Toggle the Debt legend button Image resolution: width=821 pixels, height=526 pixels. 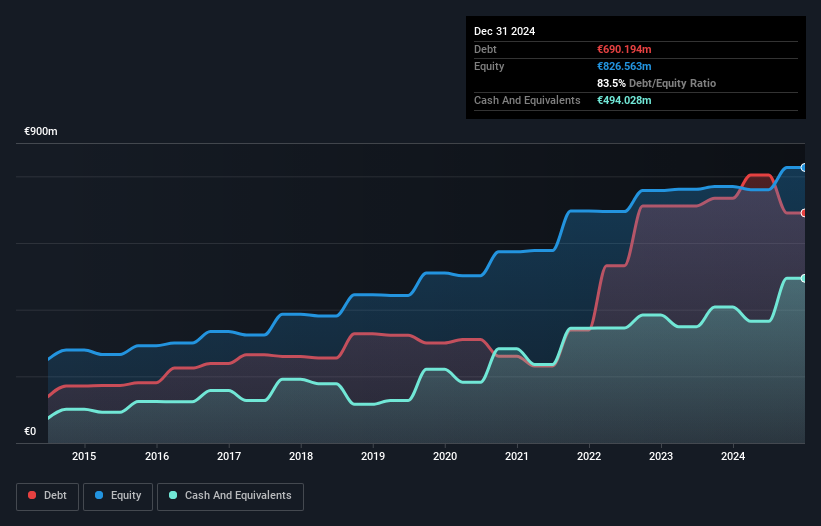(46, 496)
